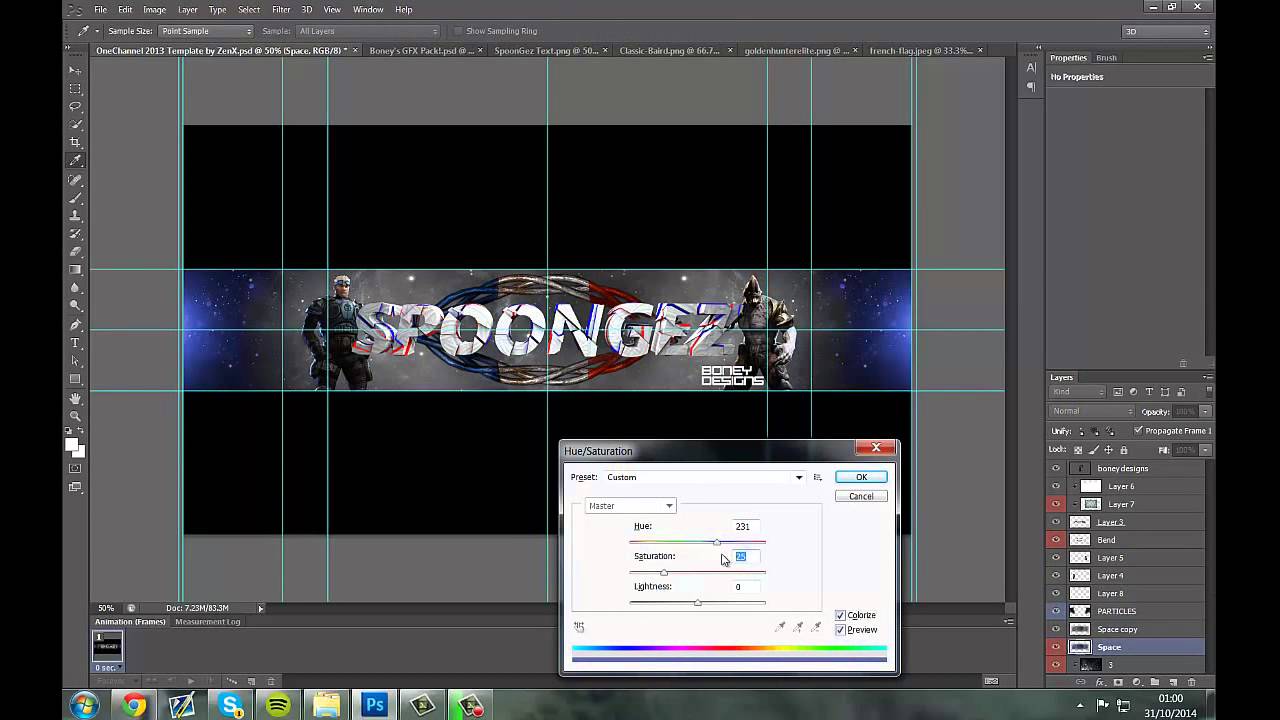The height and width of the screenshot is (720, 1280).
Task: Open the Sample All Layers dropdown
Action: 368,31
